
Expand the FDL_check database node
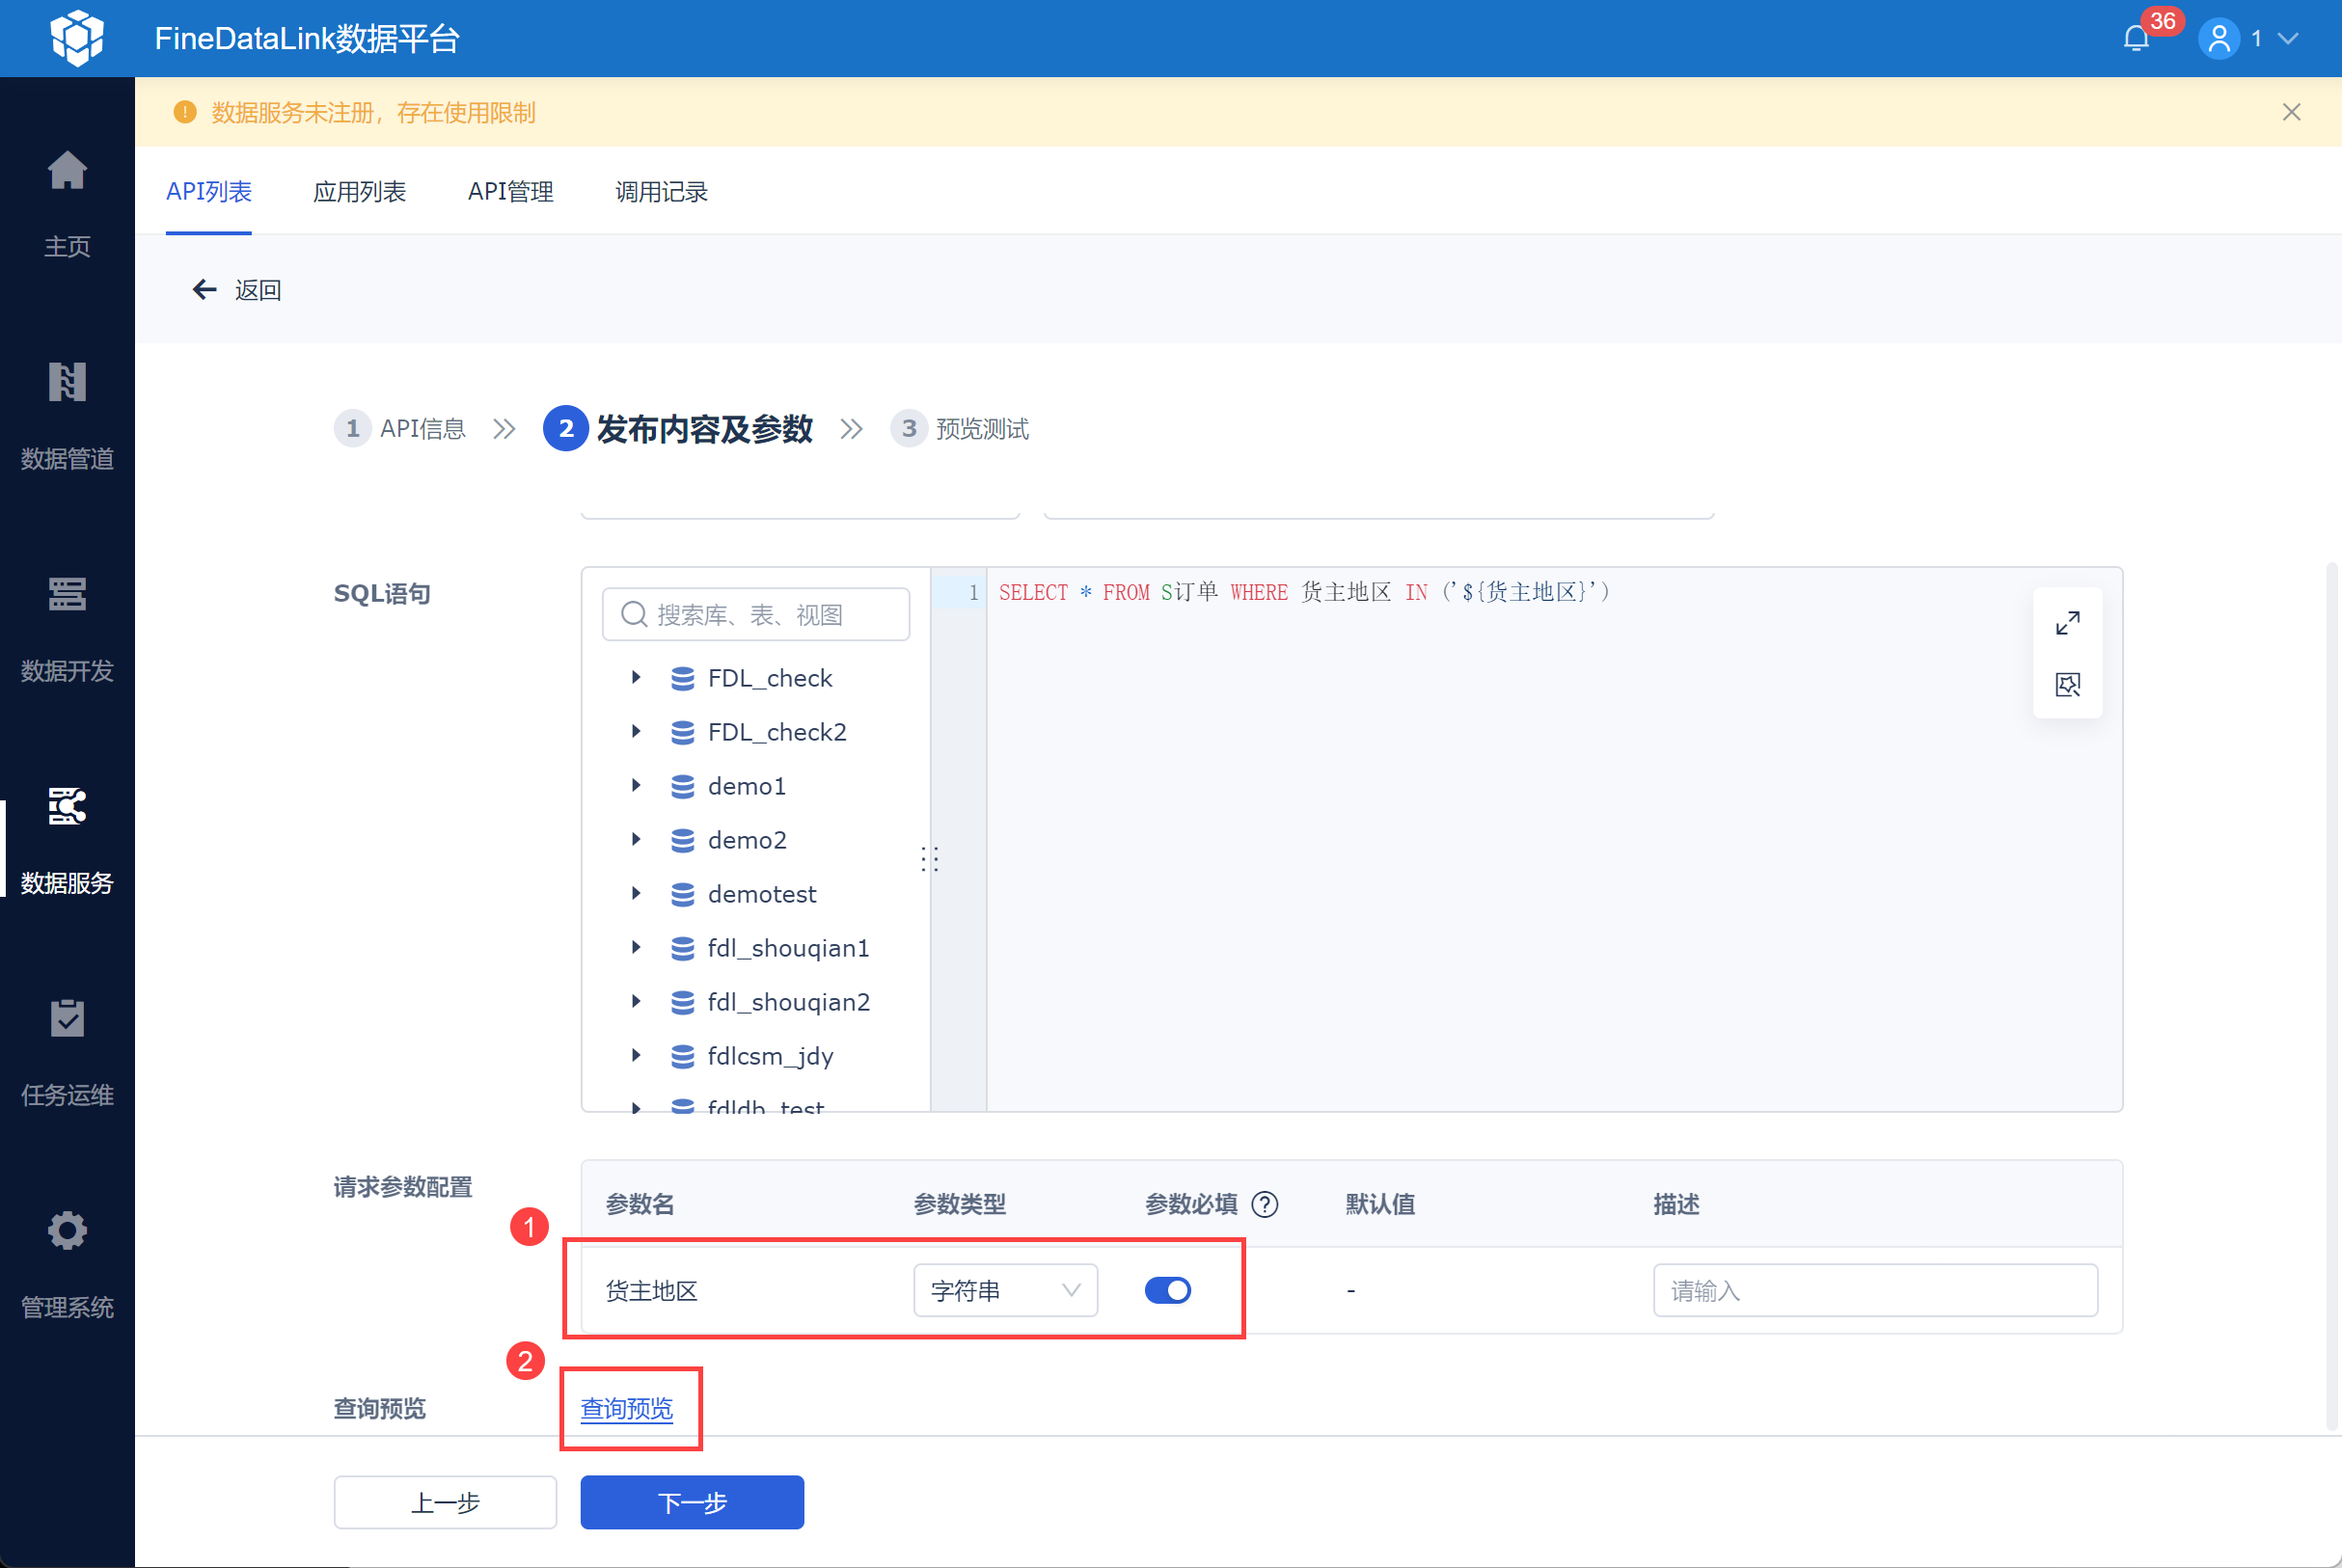pos(636,678)
